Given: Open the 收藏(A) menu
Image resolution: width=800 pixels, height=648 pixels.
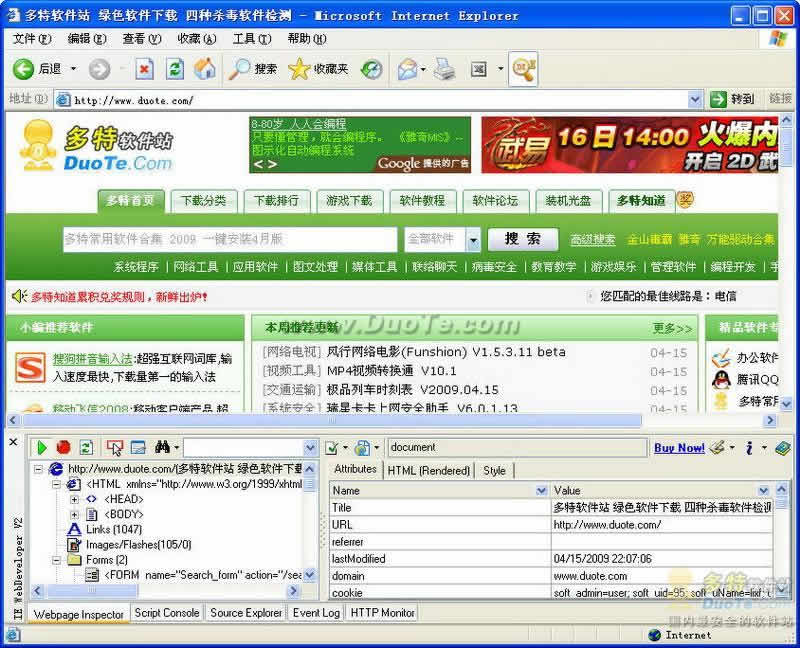Looking at the screenshot, I should [196, 38].
